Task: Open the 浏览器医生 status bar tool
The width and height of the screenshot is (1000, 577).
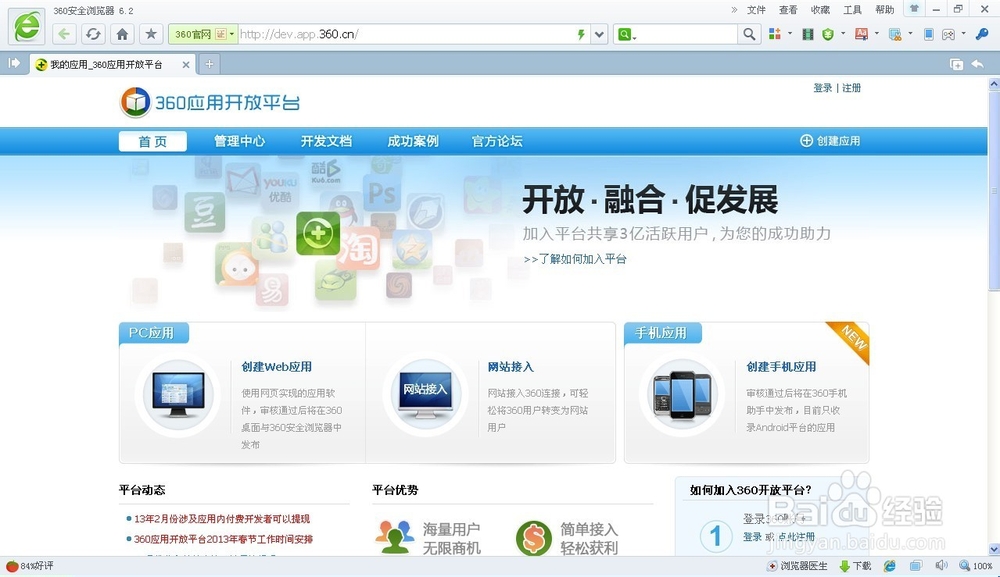Action: coord(797,566)
